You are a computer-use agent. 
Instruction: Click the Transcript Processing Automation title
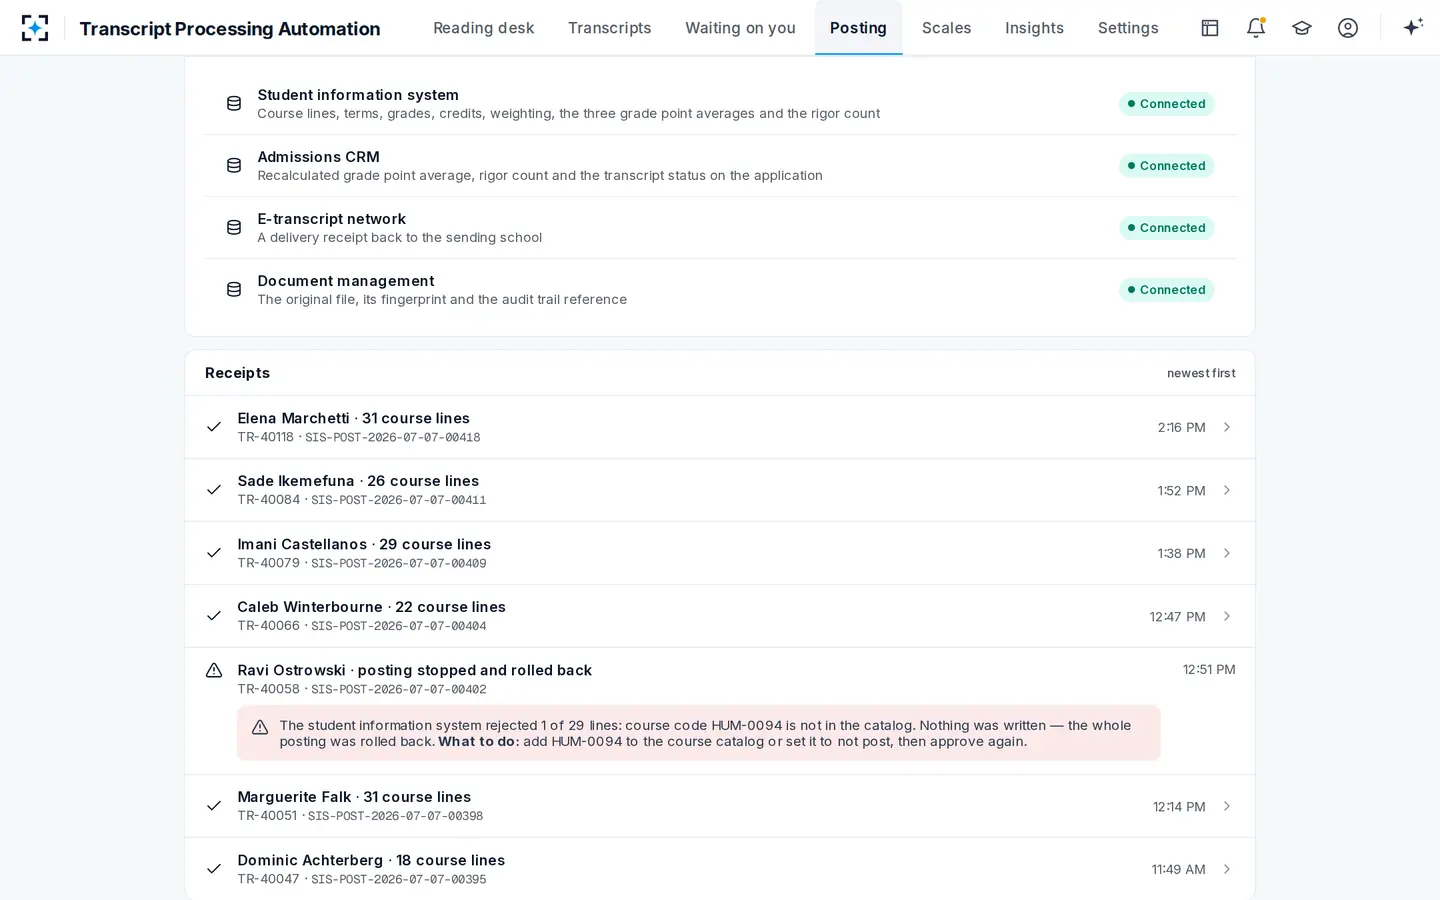230,29
